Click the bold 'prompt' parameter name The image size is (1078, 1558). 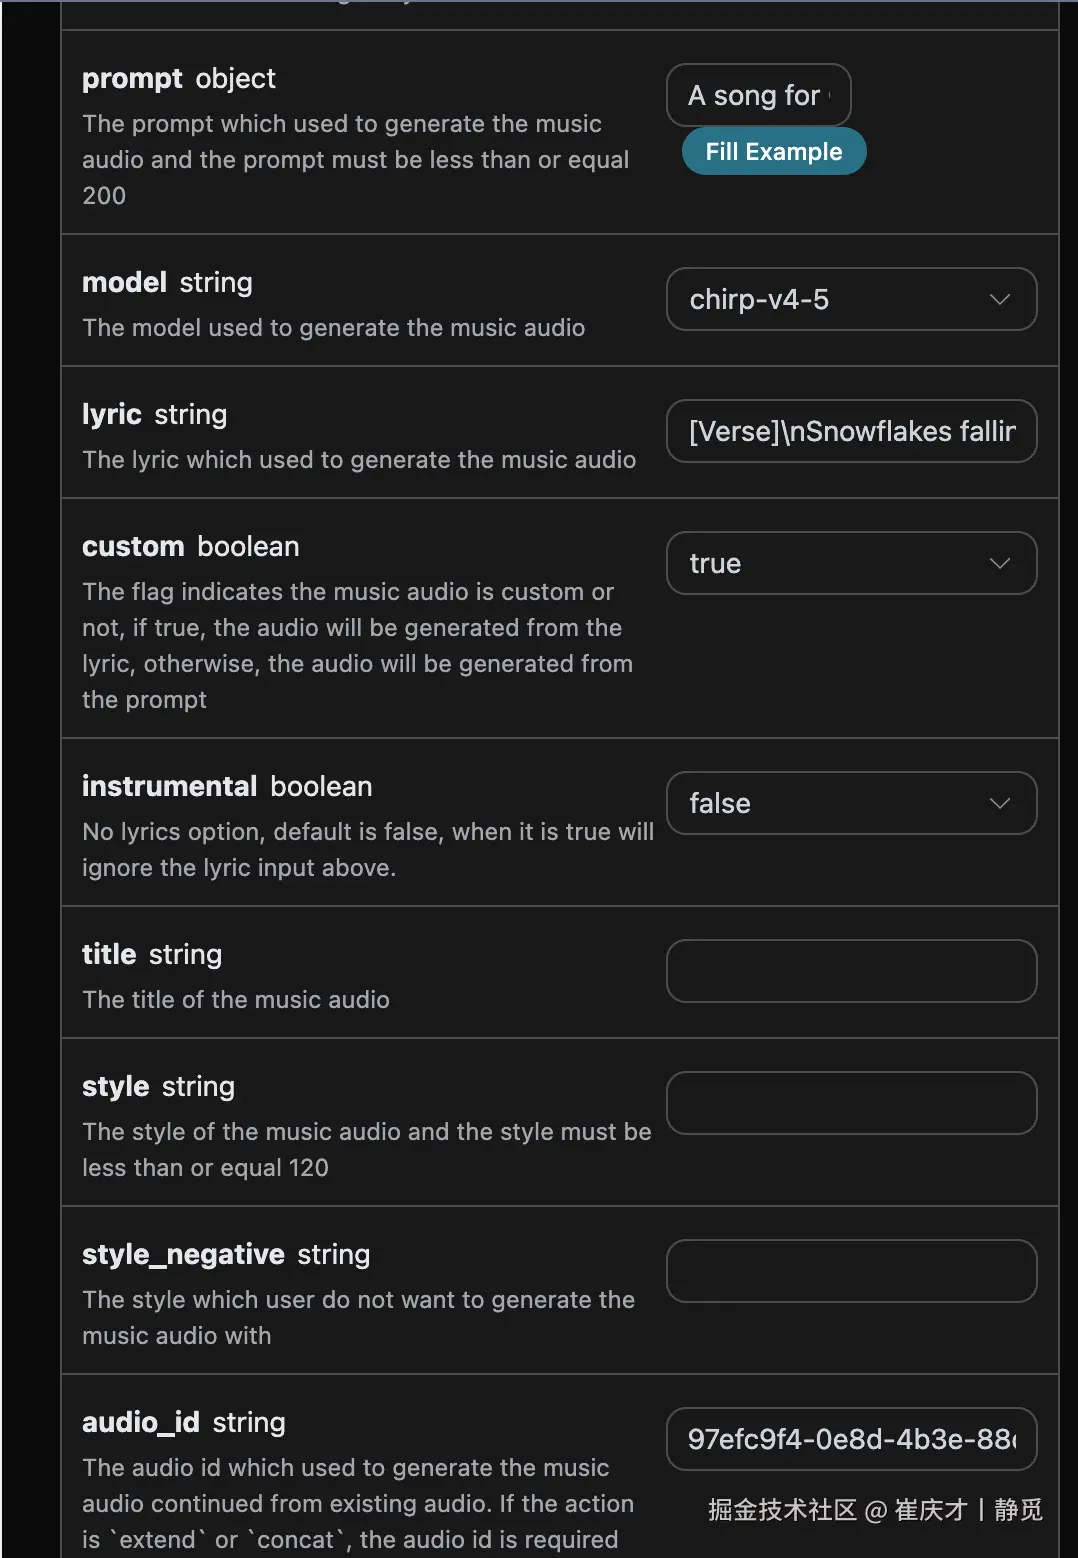tap(132, 79)
